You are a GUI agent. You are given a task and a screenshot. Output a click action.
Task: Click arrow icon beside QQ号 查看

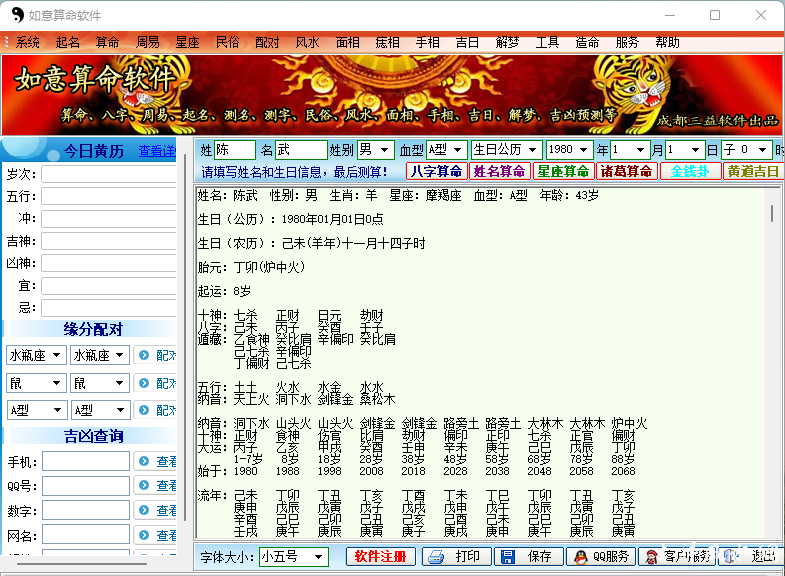144,486
